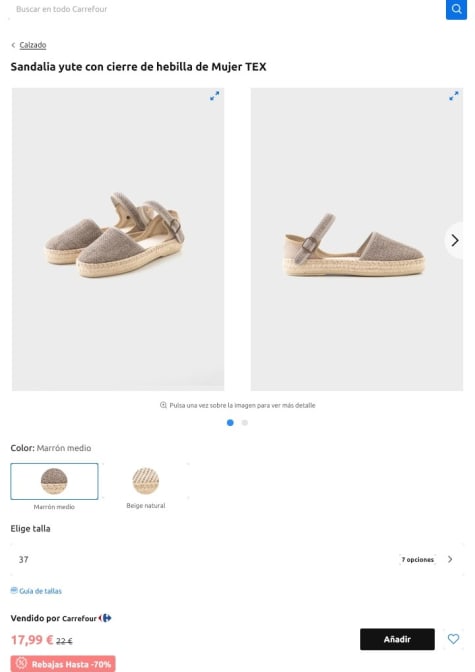475x672 pixels.
Task: Go back to the Calzado category
Action: [33, 45]
